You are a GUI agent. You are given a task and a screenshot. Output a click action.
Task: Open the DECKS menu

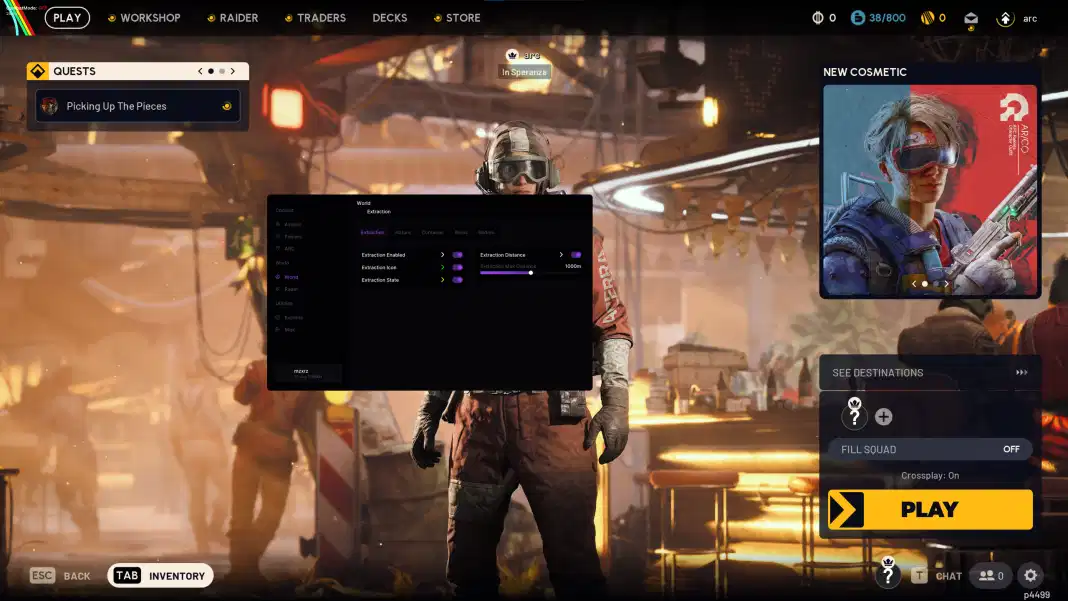click(x=390, y=18)
